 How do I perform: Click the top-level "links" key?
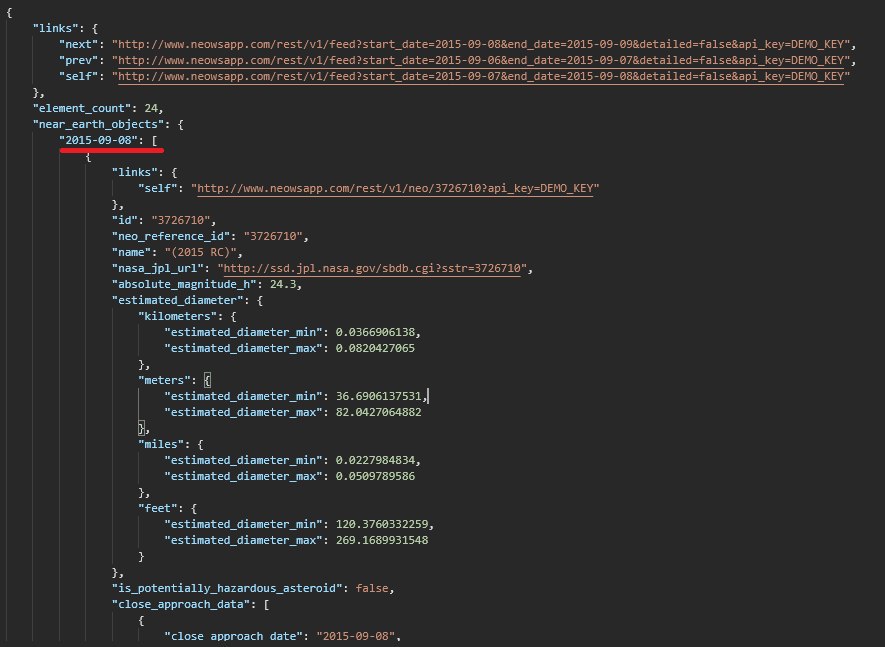click(x=56, y=28)
